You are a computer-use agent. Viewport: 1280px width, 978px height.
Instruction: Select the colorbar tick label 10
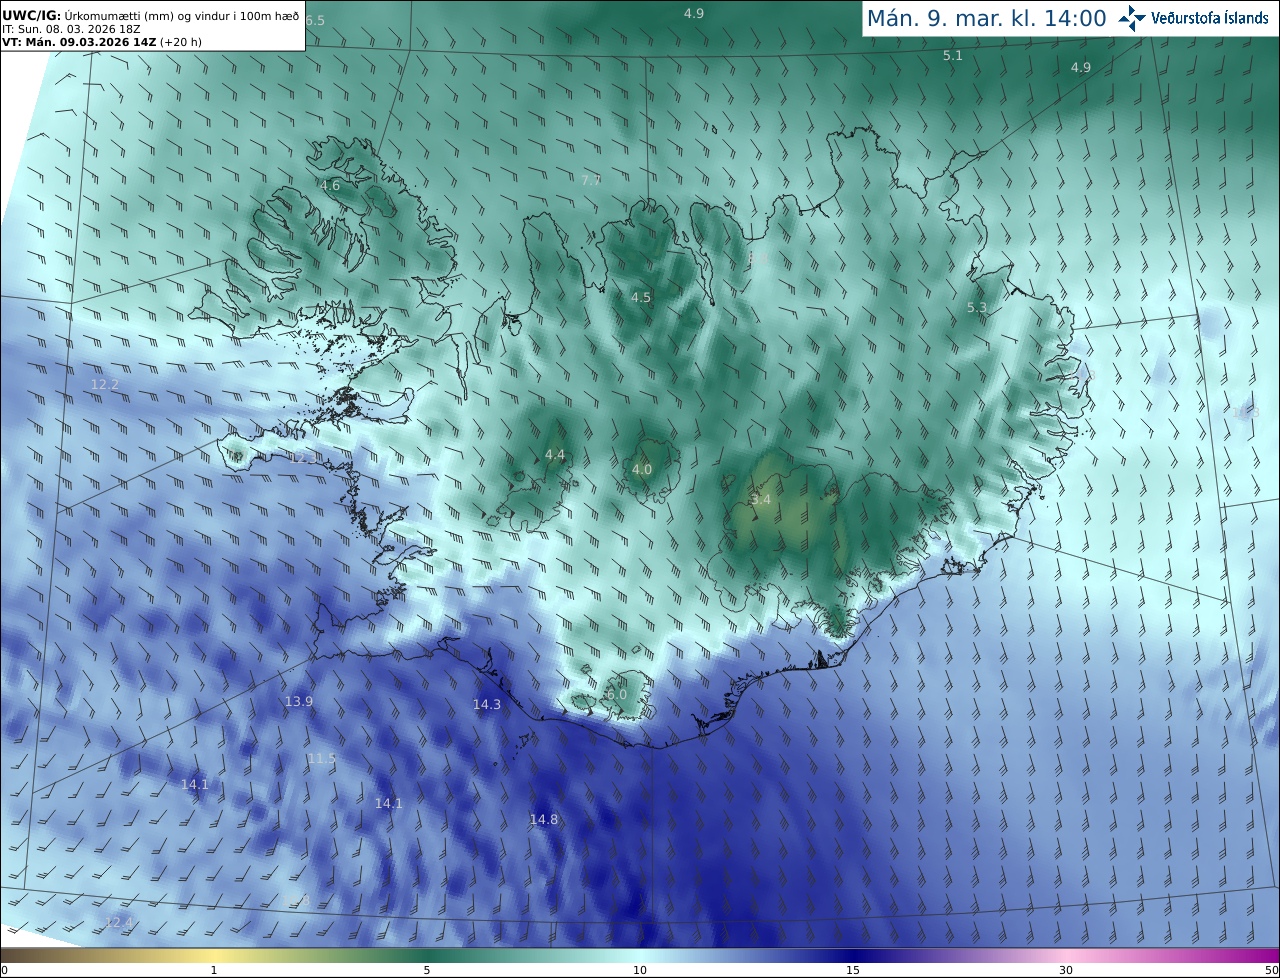pyautogui.click(x=640, y=971)
